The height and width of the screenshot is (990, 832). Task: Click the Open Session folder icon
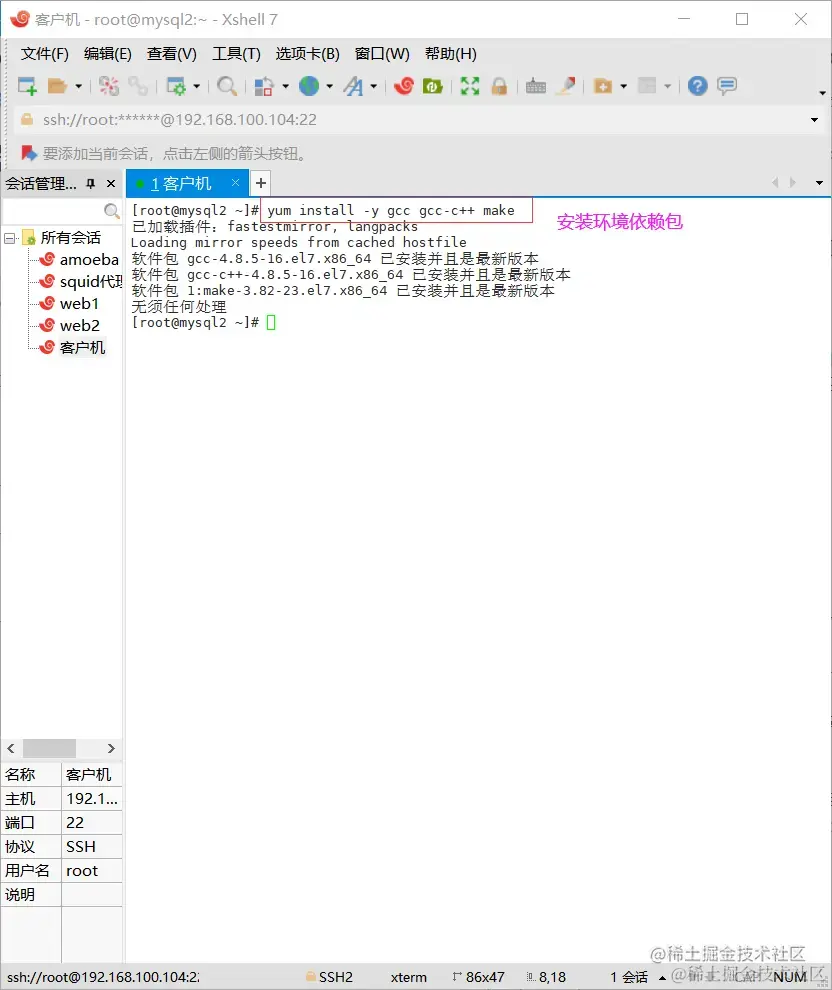tap(57, 86)
